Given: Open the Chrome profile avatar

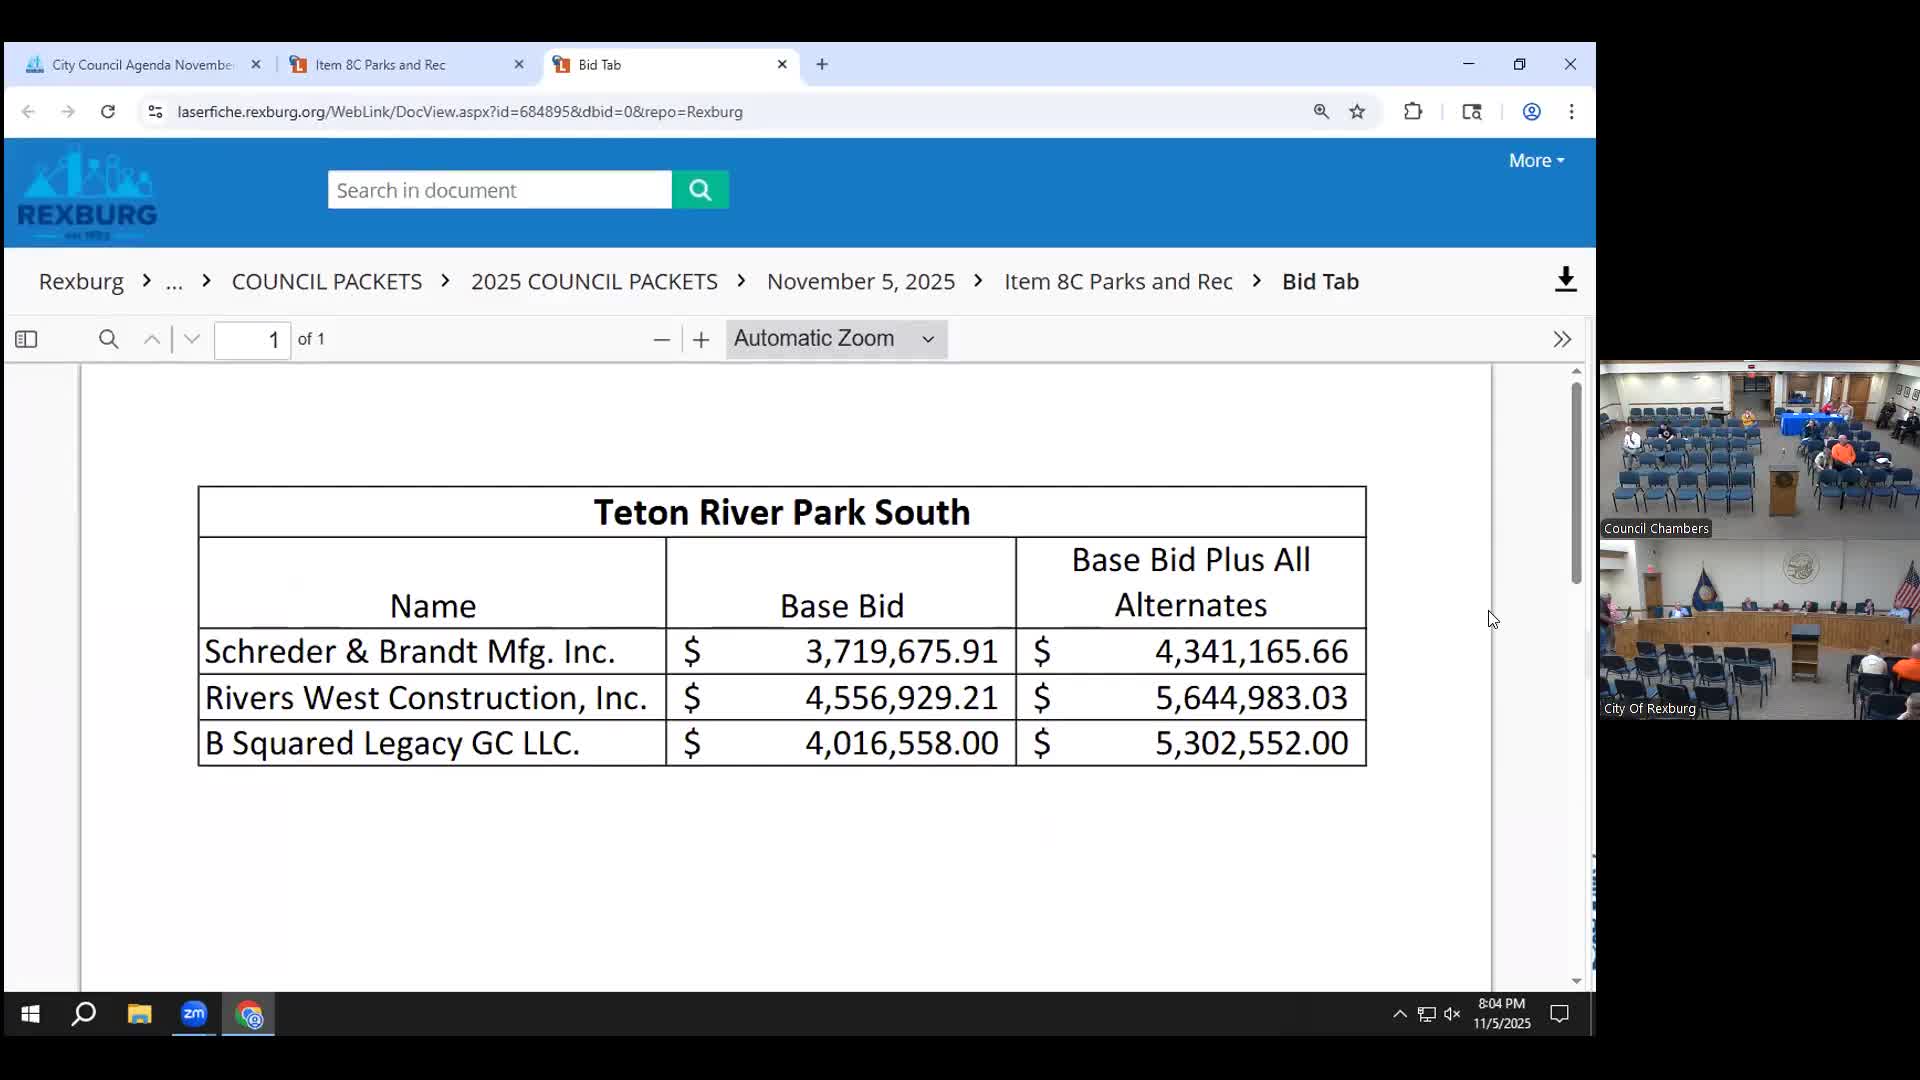Looking at the screenshot, I should click(1531, 111).
